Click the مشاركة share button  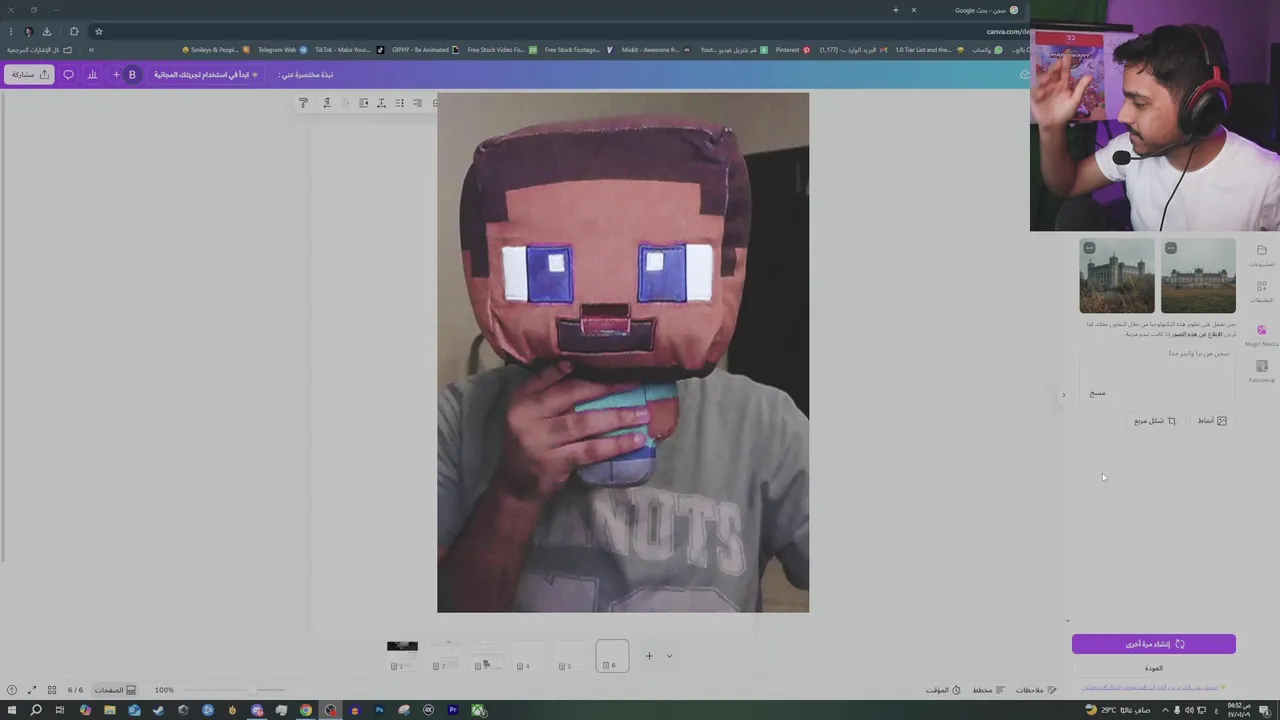pos(30,75)
